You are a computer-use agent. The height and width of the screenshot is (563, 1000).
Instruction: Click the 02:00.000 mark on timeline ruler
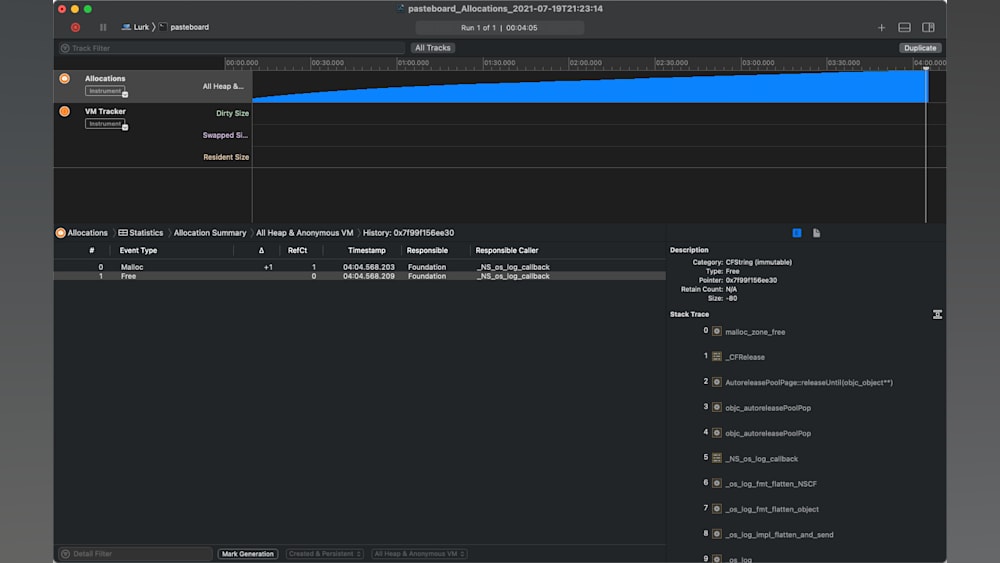pos(585,63)
